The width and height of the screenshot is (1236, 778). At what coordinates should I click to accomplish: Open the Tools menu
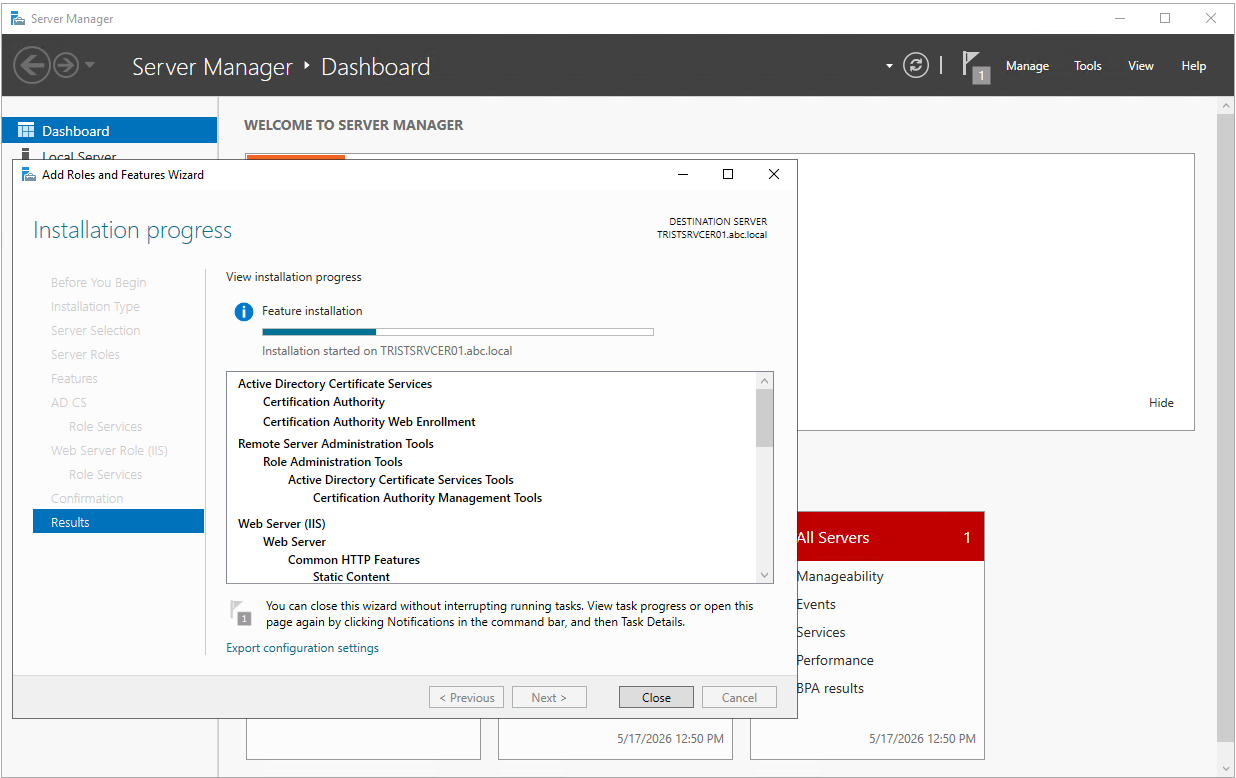coord(1087,66)
